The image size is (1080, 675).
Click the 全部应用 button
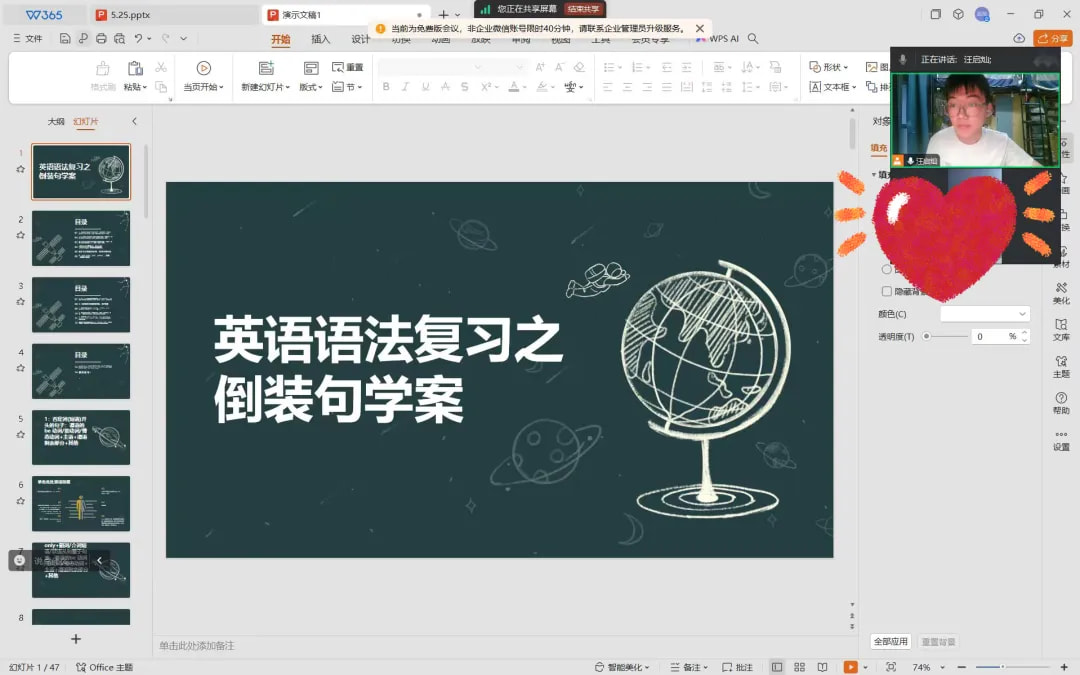pos(890,641)
